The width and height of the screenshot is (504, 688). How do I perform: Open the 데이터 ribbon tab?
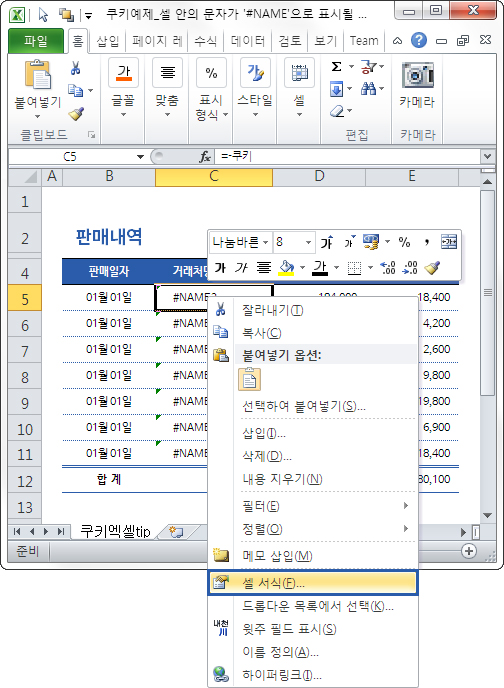point(248,41)
